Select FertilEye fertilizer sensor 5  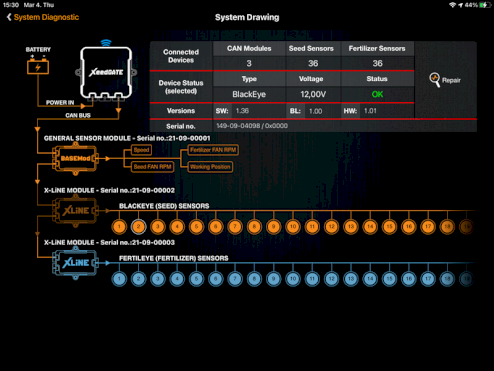point(196,279)
